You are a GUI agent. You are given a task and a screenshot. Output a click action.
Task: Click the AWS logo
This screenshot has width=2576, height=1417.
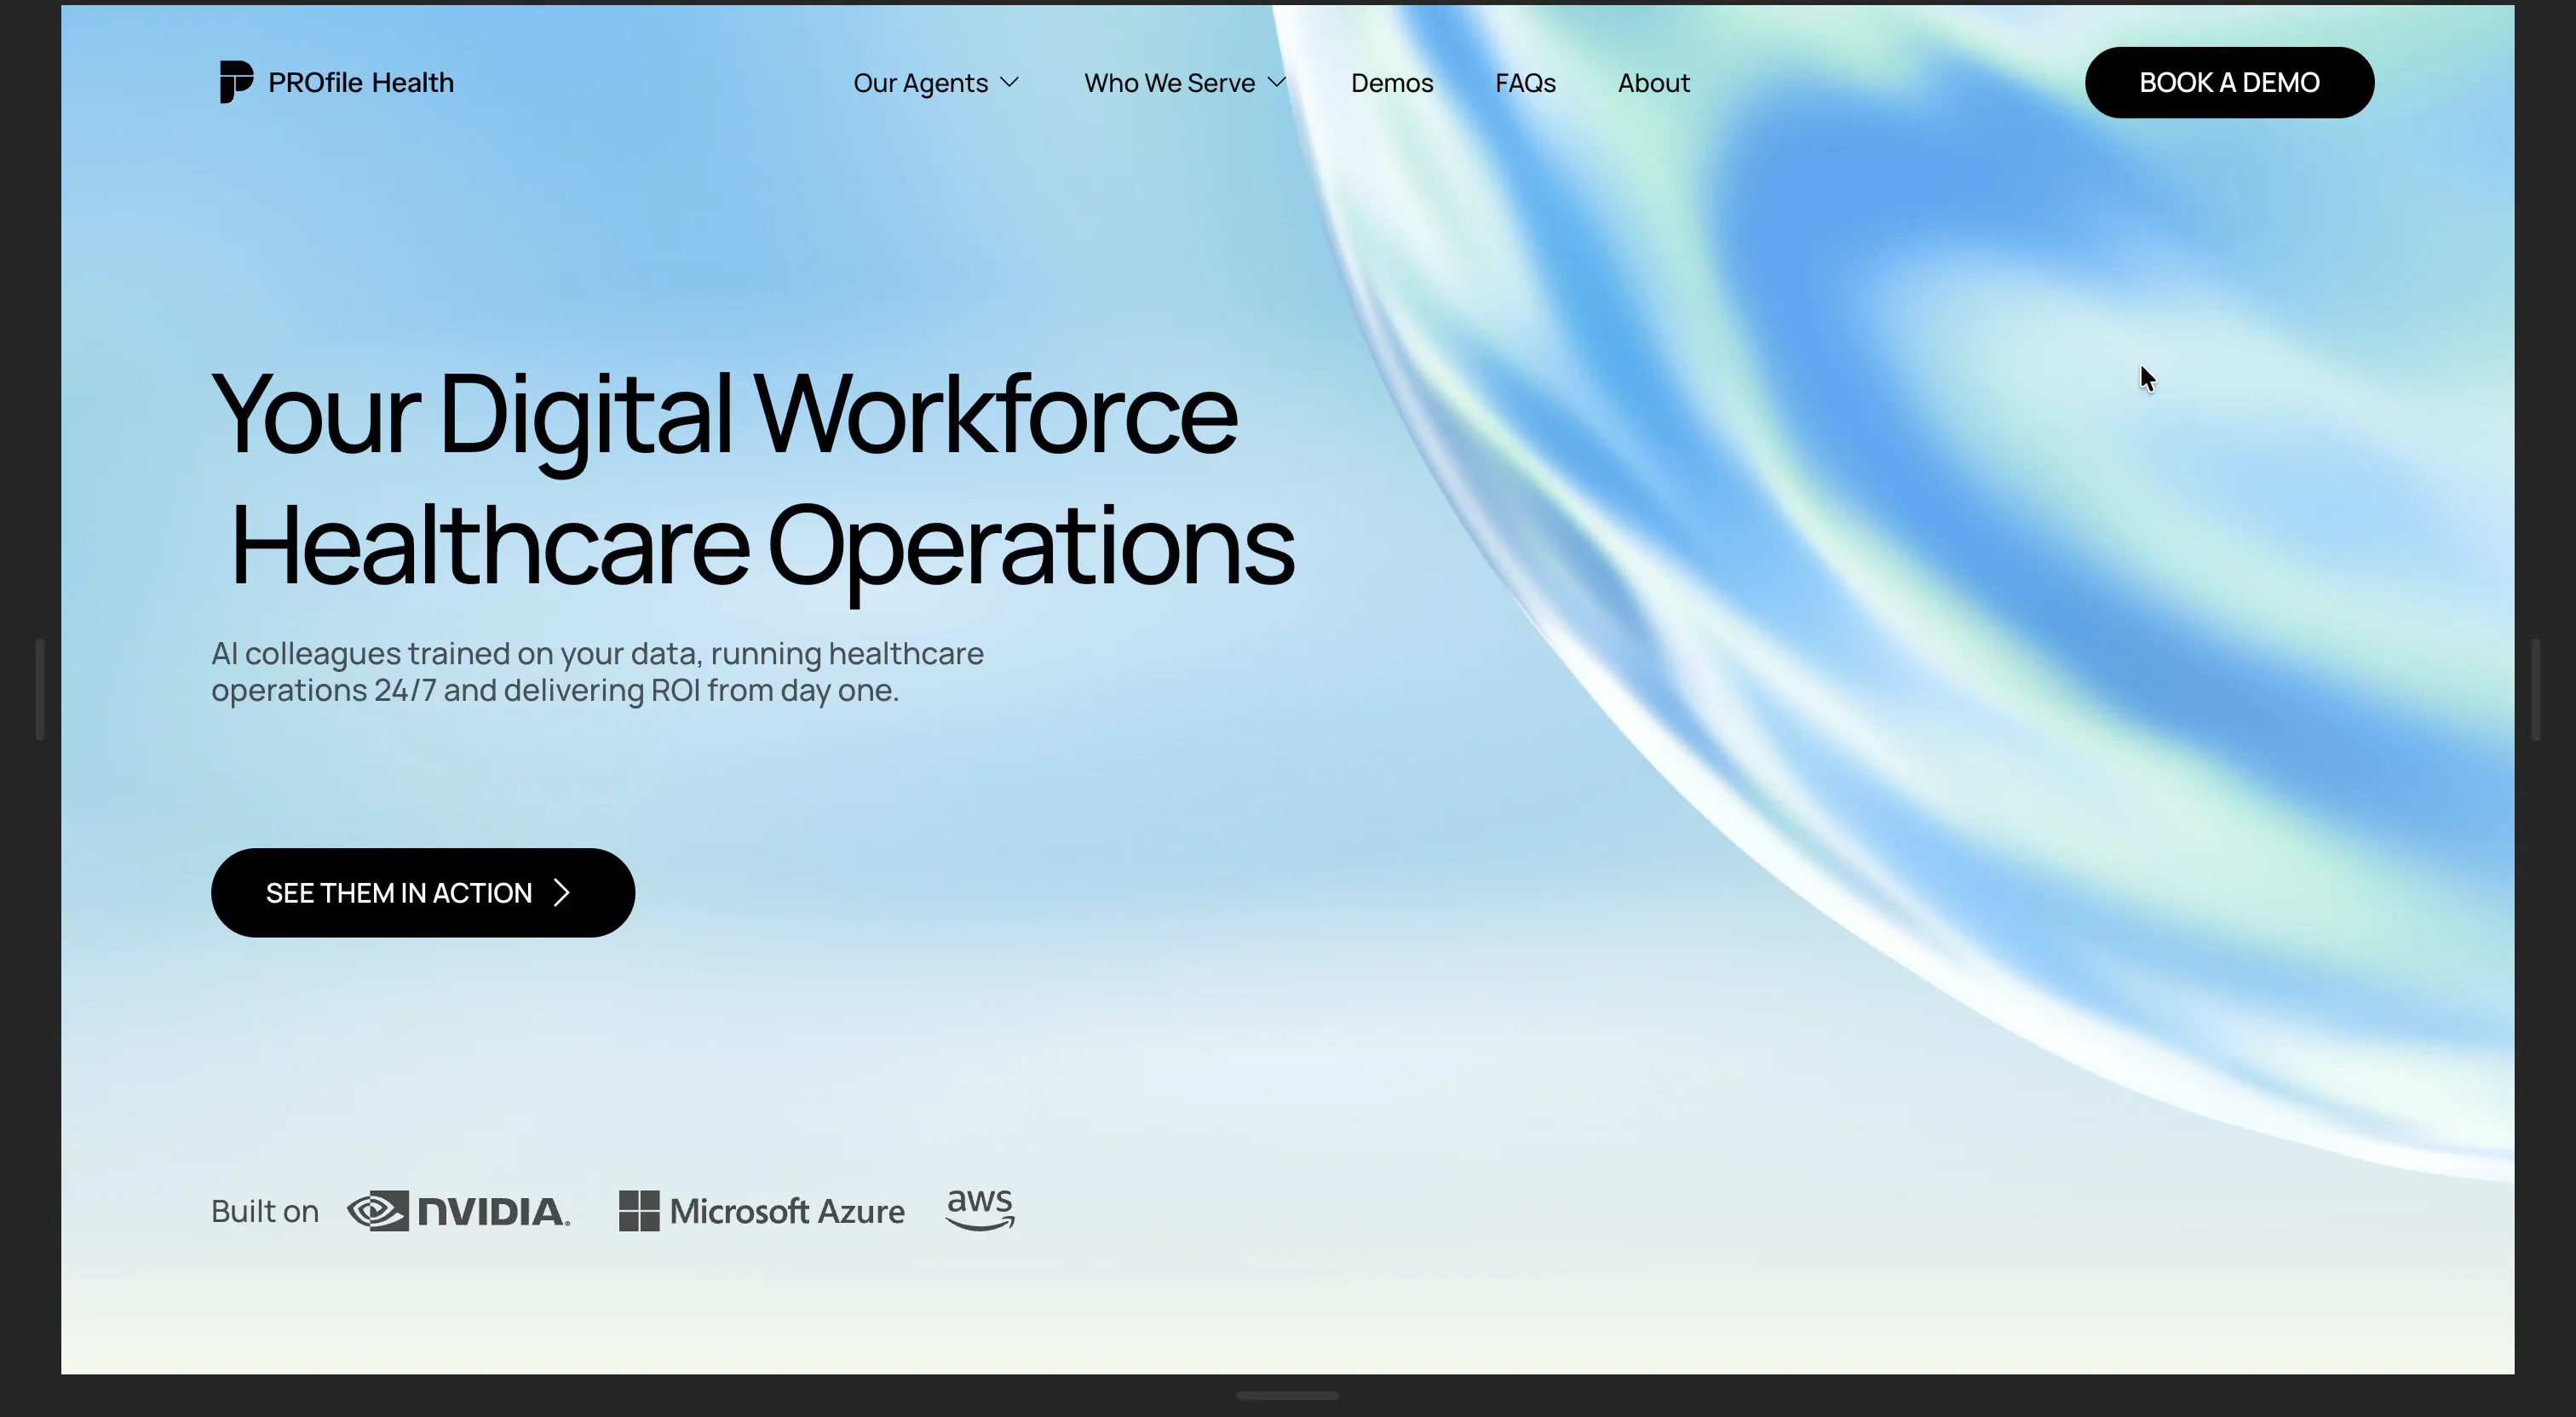[980, 1209]
